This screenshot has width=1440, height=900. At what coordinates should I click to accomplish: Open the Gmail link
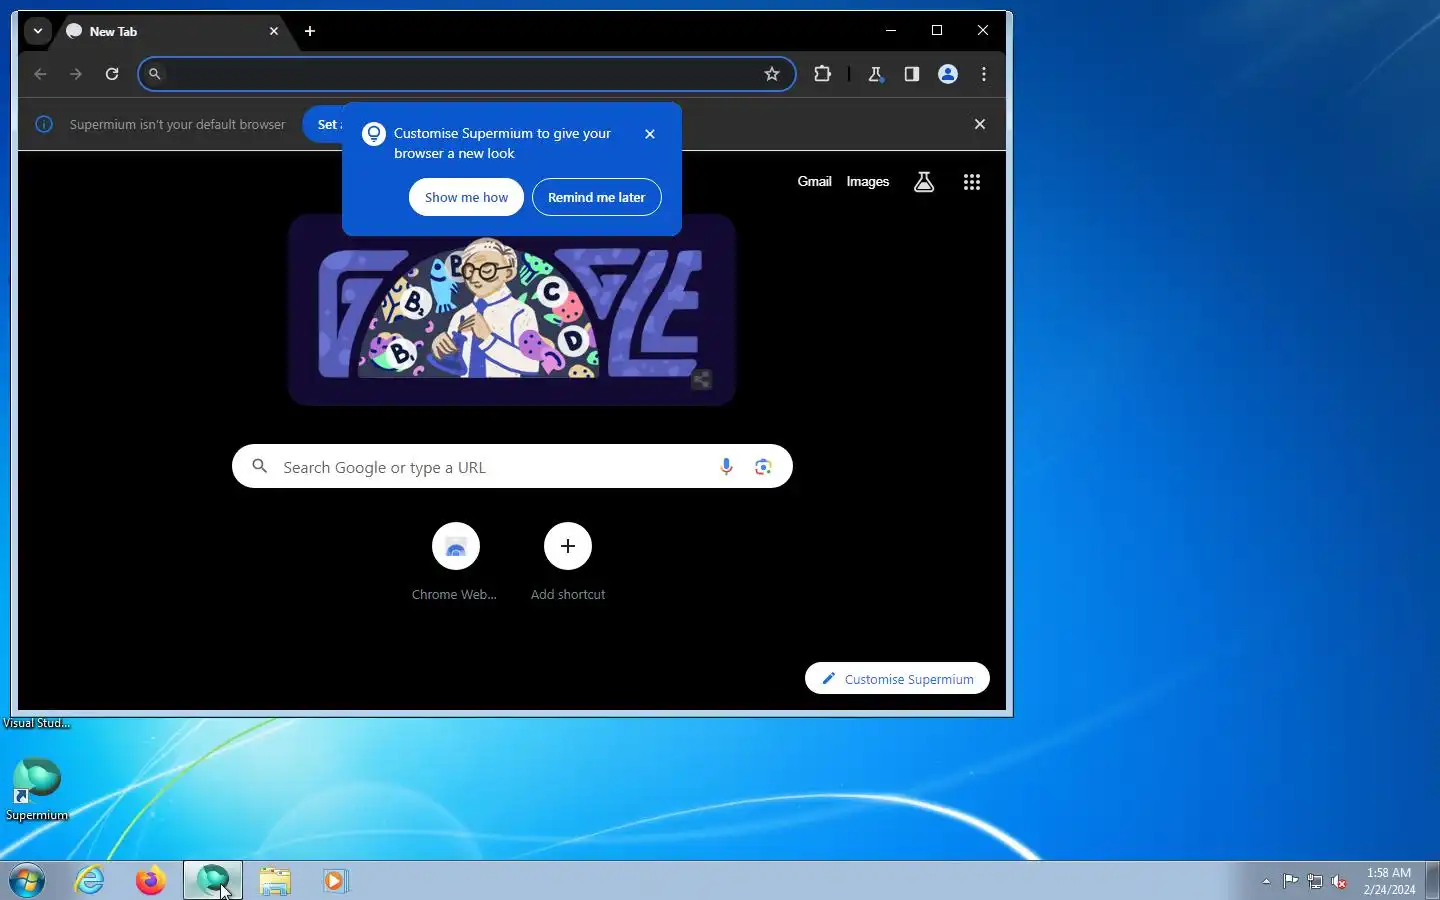[x=814, y=181]
